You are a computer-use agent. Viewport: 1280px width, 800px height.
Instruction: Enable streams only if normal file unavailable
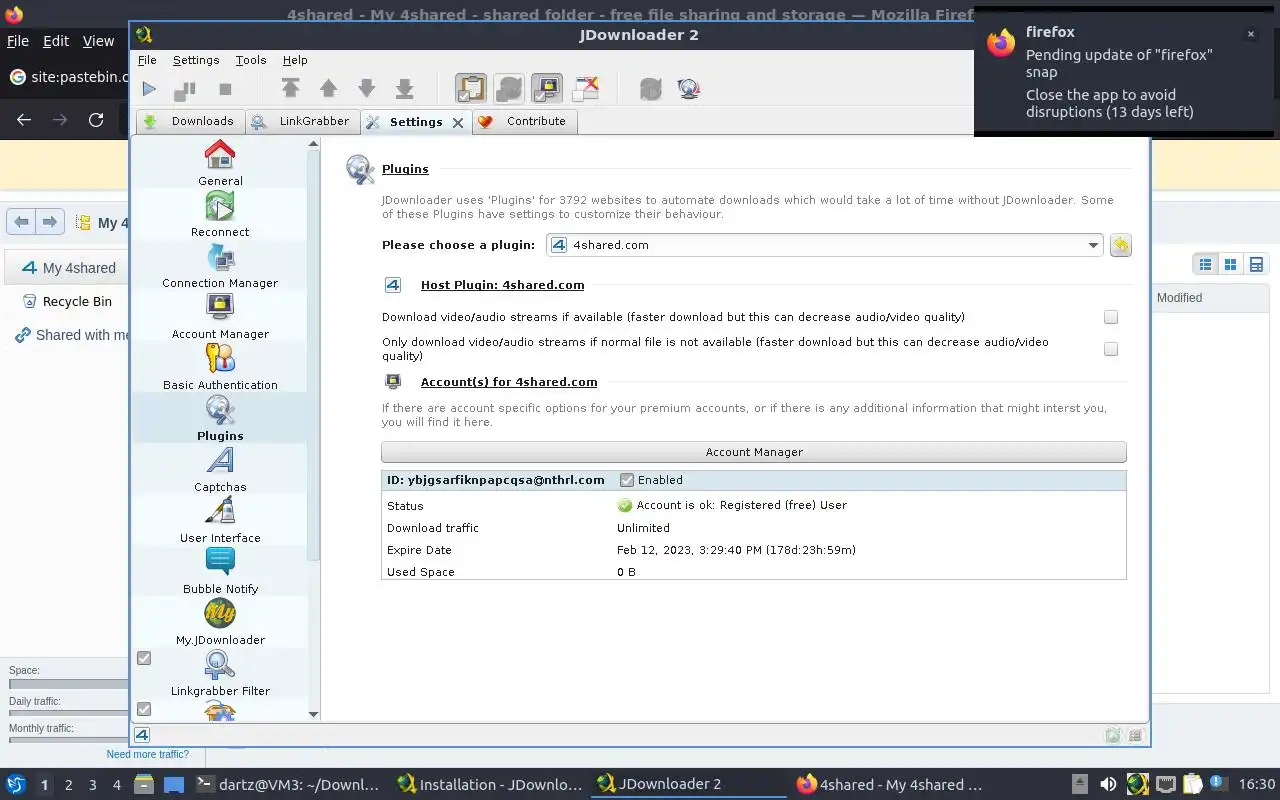click(1111, 349)
